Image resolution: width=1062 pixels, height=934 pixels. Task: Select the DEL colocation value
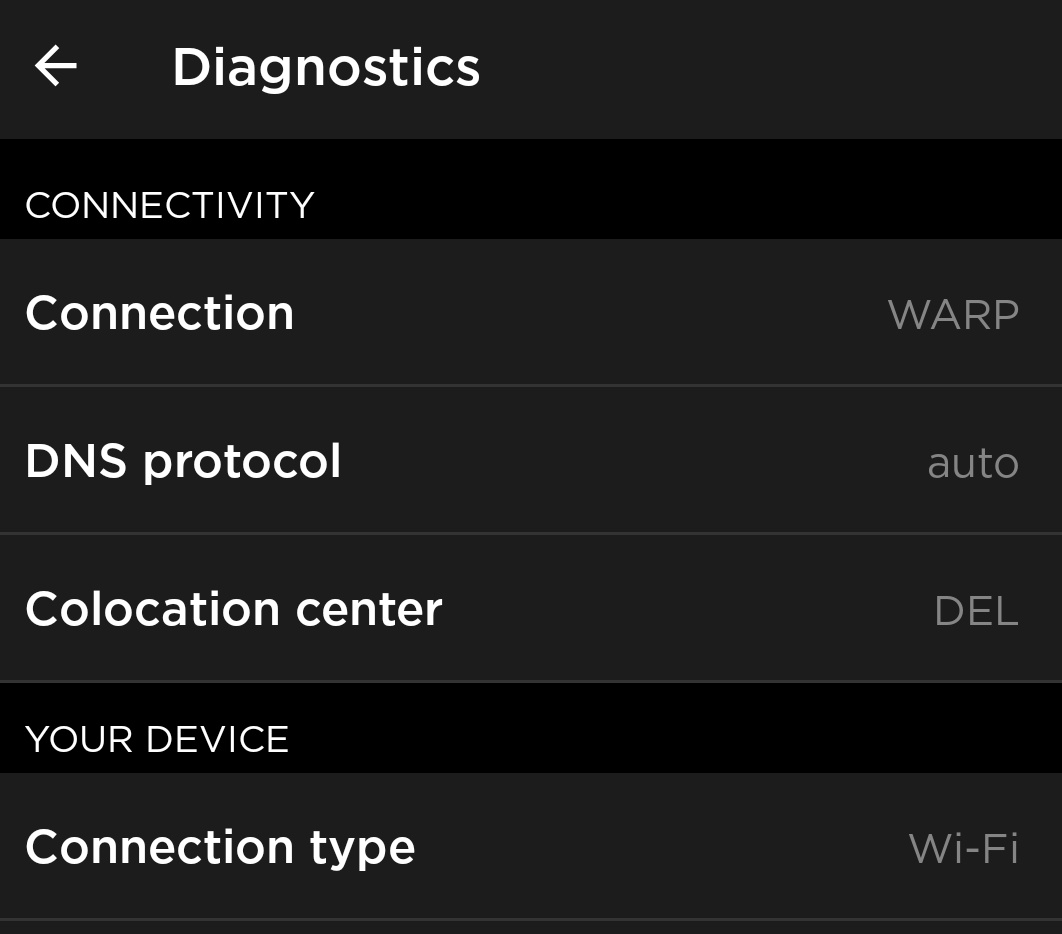[x=976, y=610]
